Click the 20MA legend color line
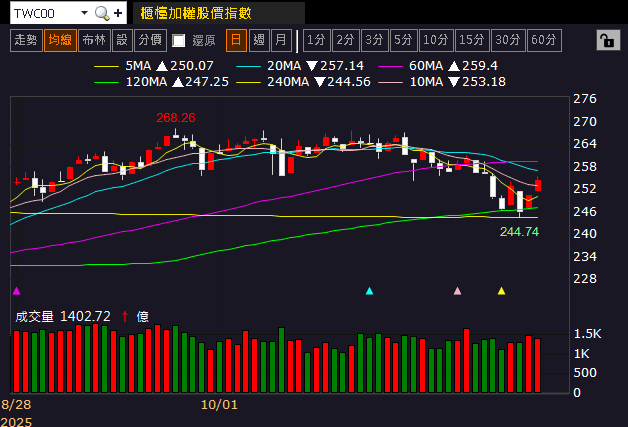 tap(248, 66)
